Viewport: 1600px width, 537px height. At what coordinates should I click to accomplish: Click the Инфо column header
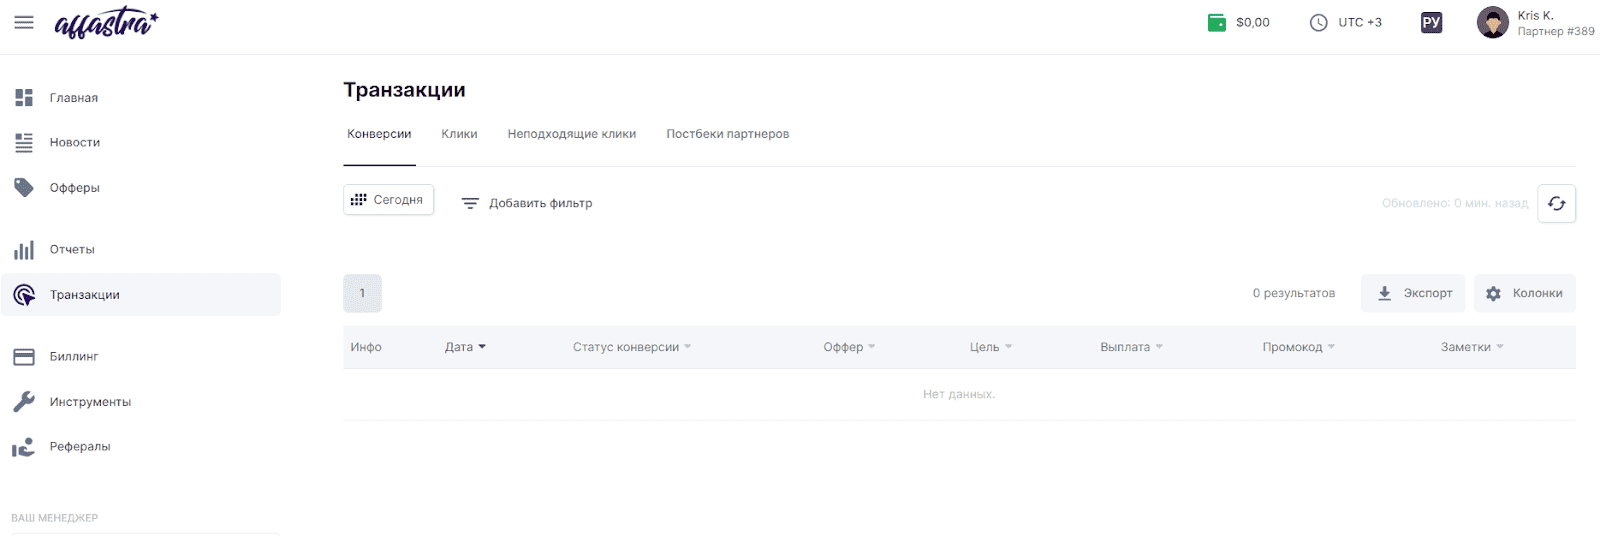366,347
